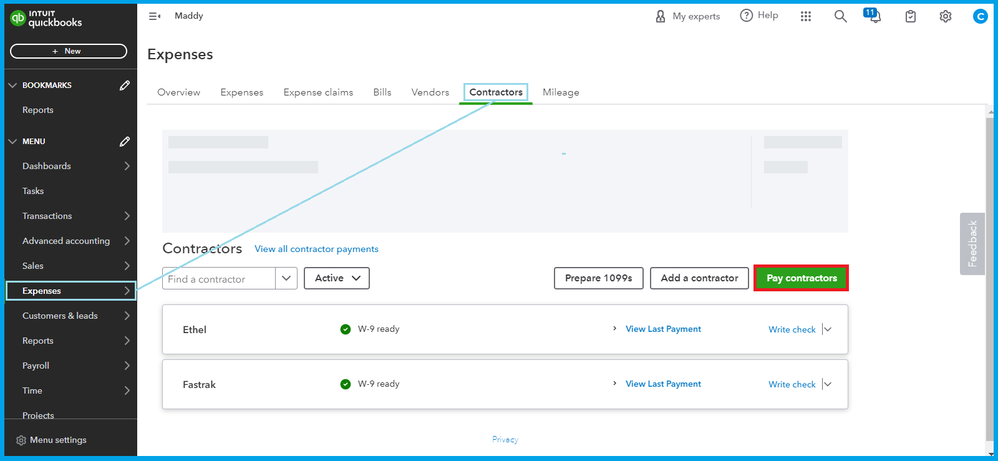
Task: Switch to the Mileage tab
Action: (560, 92)
